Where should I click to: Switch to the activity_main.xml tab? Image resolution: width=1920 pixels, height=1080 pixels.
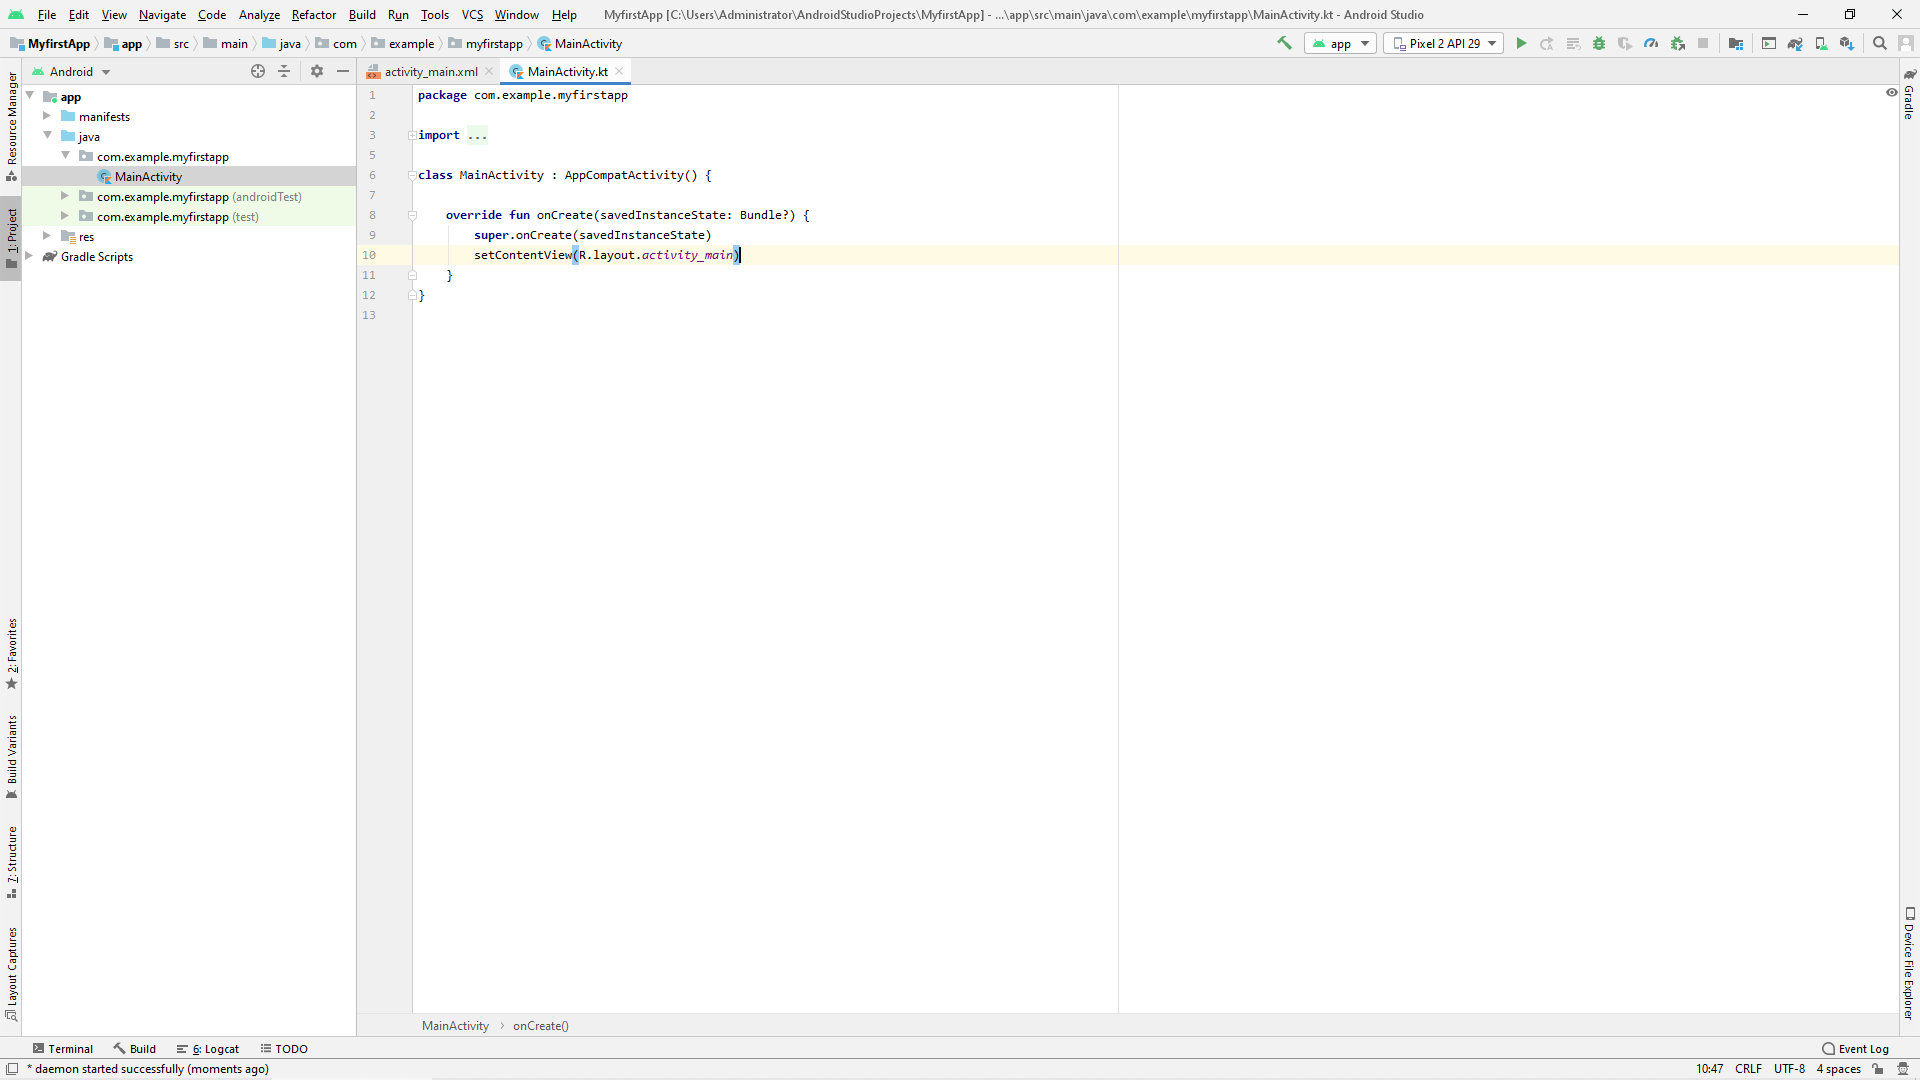point(430,71)
